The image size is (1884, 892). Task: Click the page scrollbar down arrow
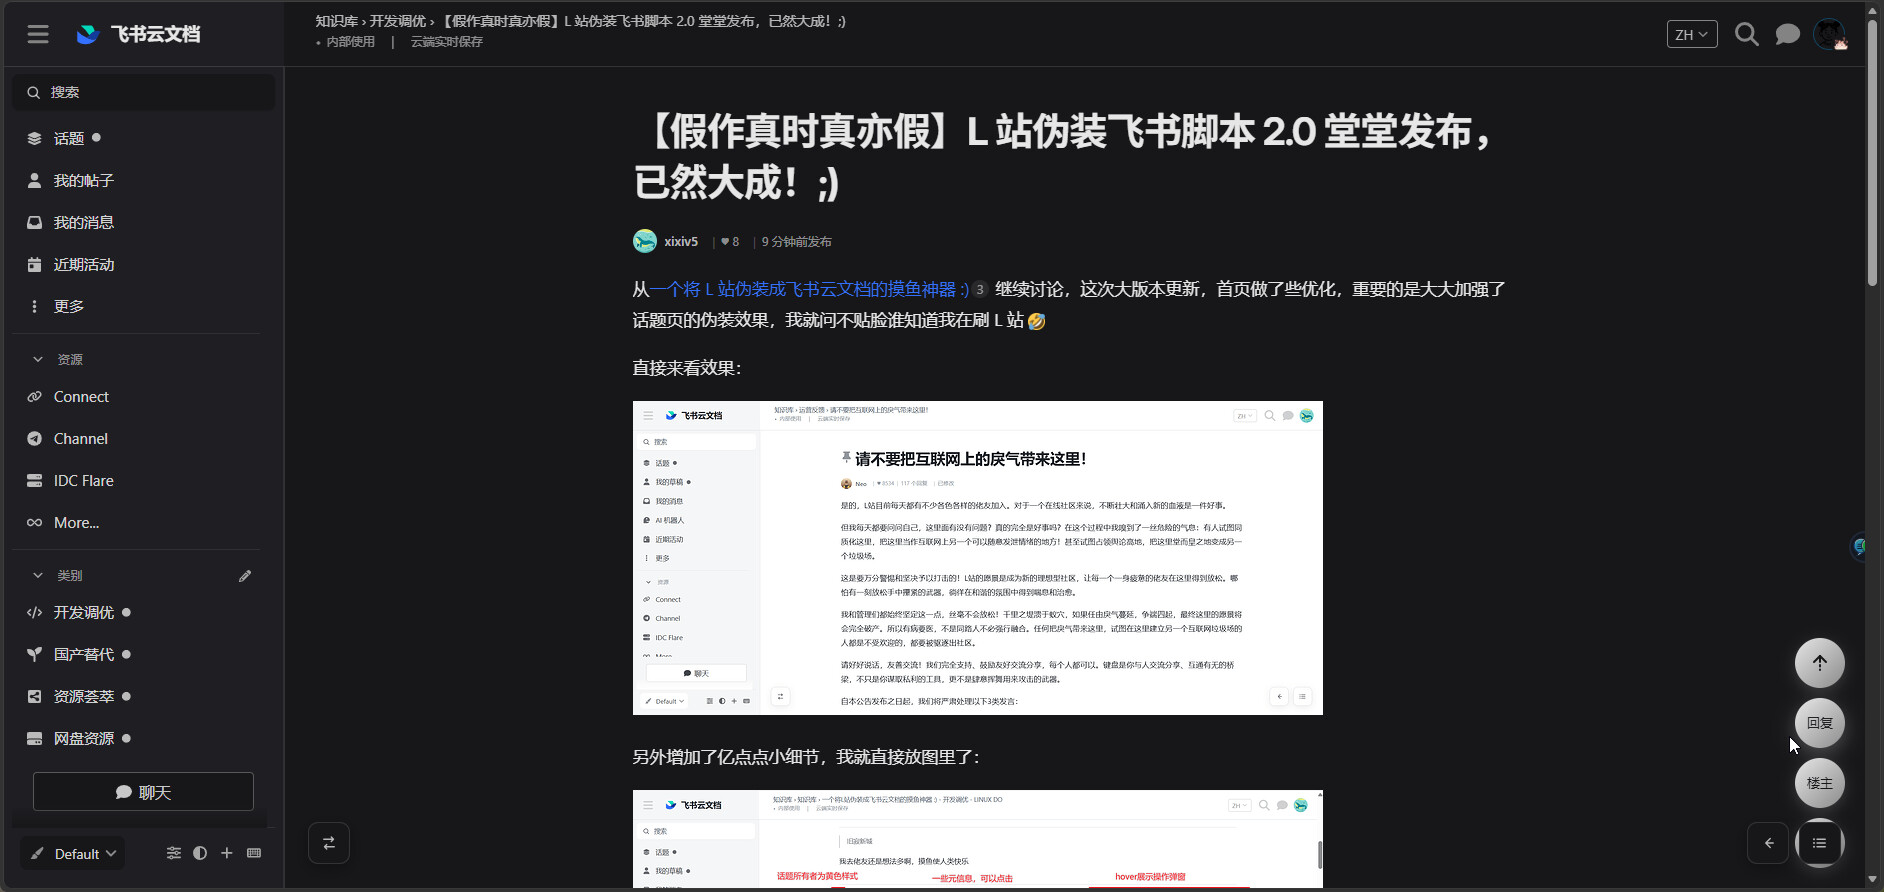pos(1873,880)
